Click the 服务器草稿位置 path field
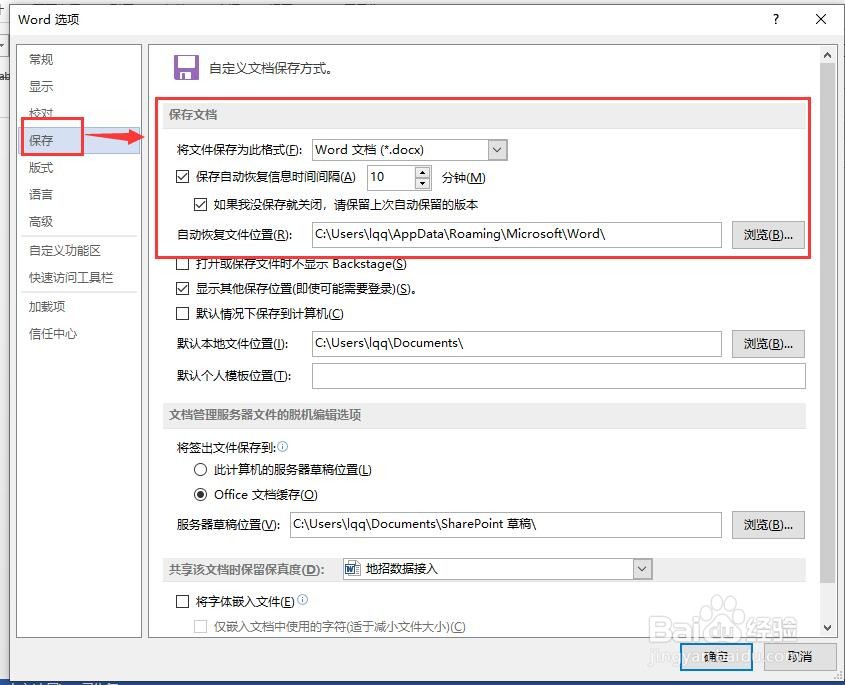Viewport: 845px width, 685px height. (505, 525)
